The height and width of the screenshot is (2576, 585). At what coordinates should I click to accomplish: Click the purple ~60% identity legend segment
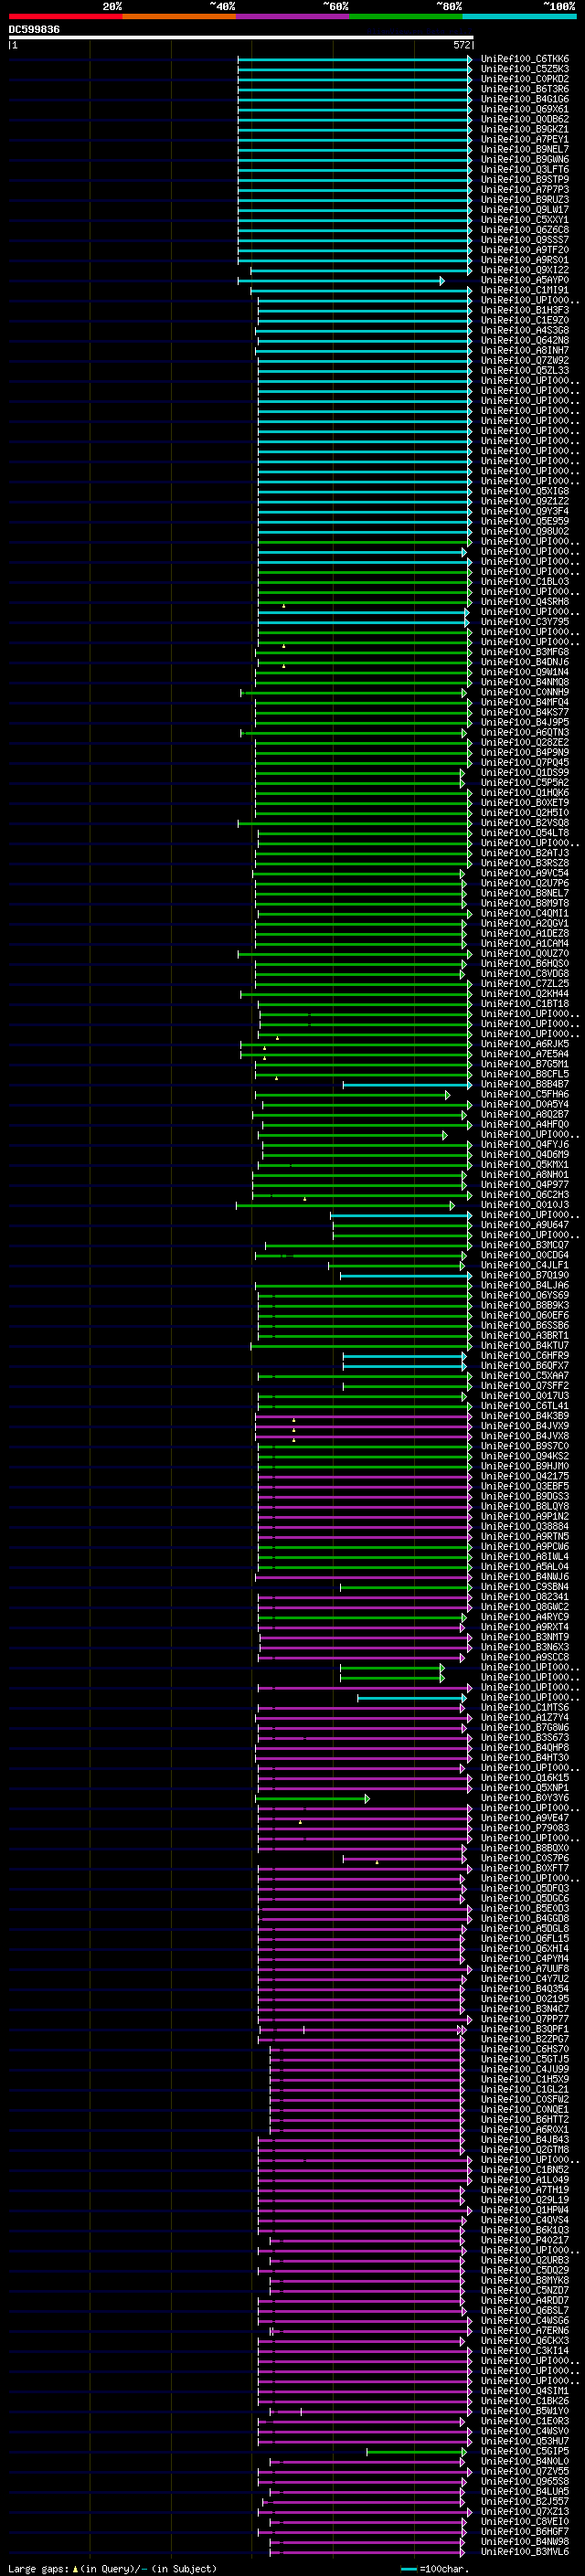click(x=292, y=16)
